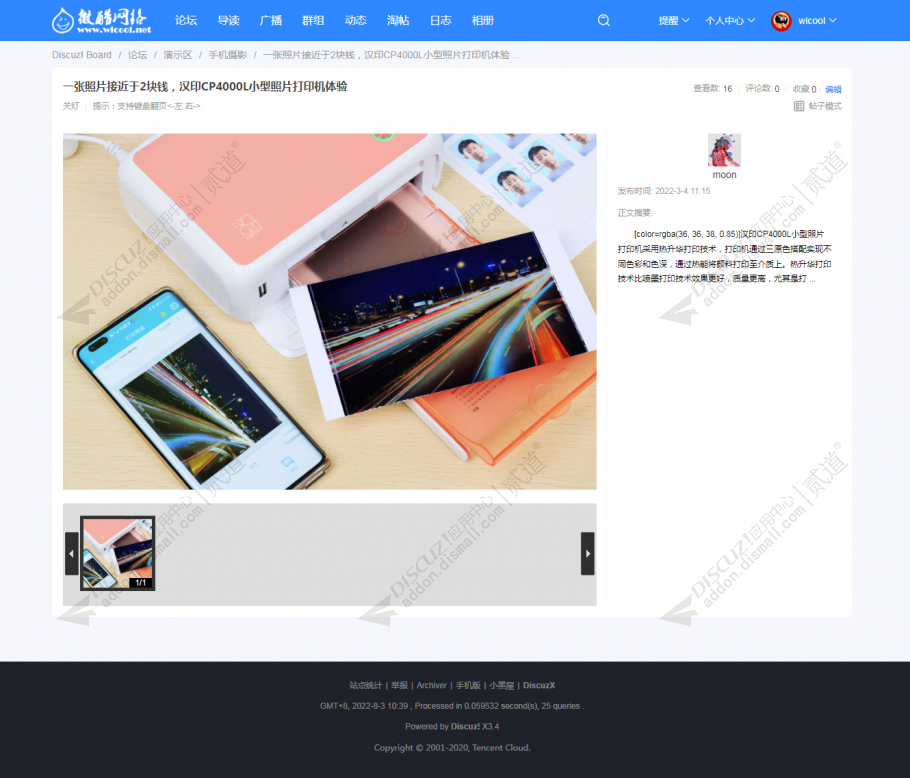910x778 pixels.
Task: Open the 日志 nav item
Action: (x=440, y=20)
